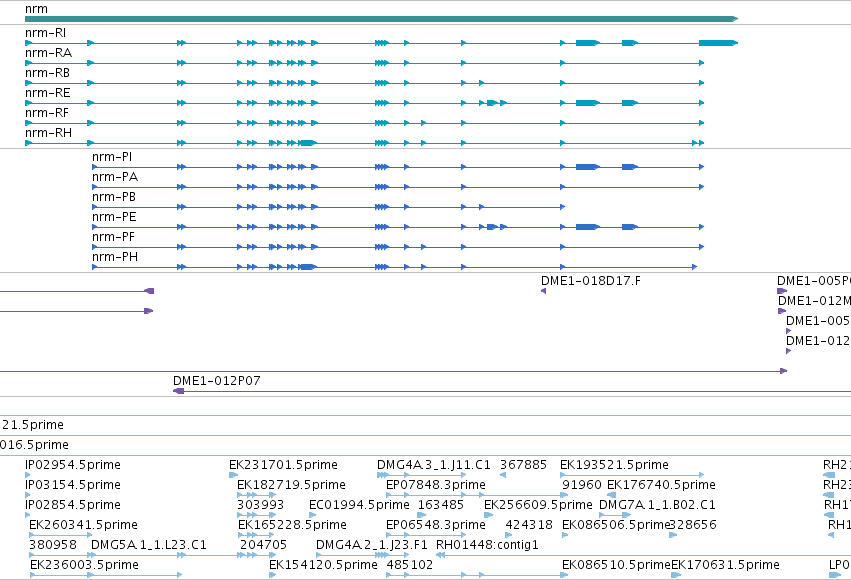851x580 pixels.
Task: Select EP07848.3prime EST label
Action: click(x=436, y=486)
